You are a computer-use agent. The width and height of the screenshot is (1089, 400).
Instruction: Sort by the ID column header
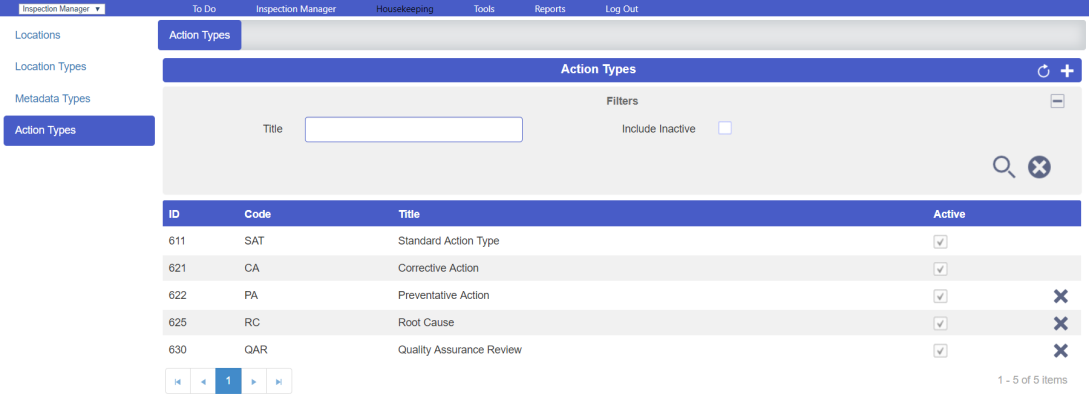pyautogui.click(x=174, y=214)
